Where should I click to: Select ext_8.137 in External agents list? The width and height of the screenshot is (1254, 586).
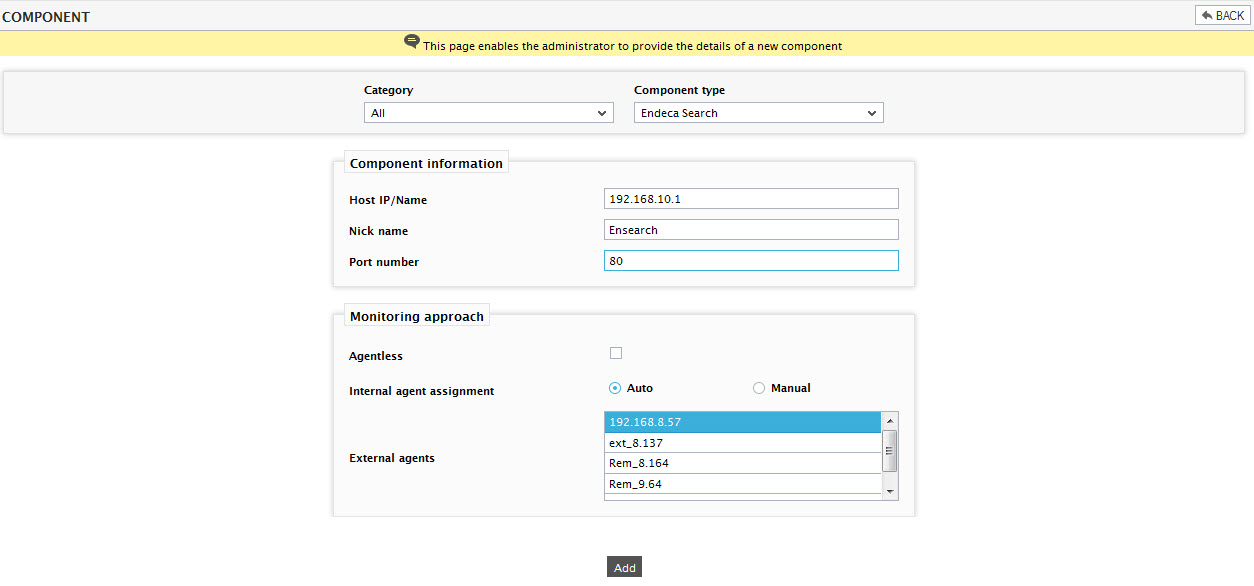coord(743,443)
